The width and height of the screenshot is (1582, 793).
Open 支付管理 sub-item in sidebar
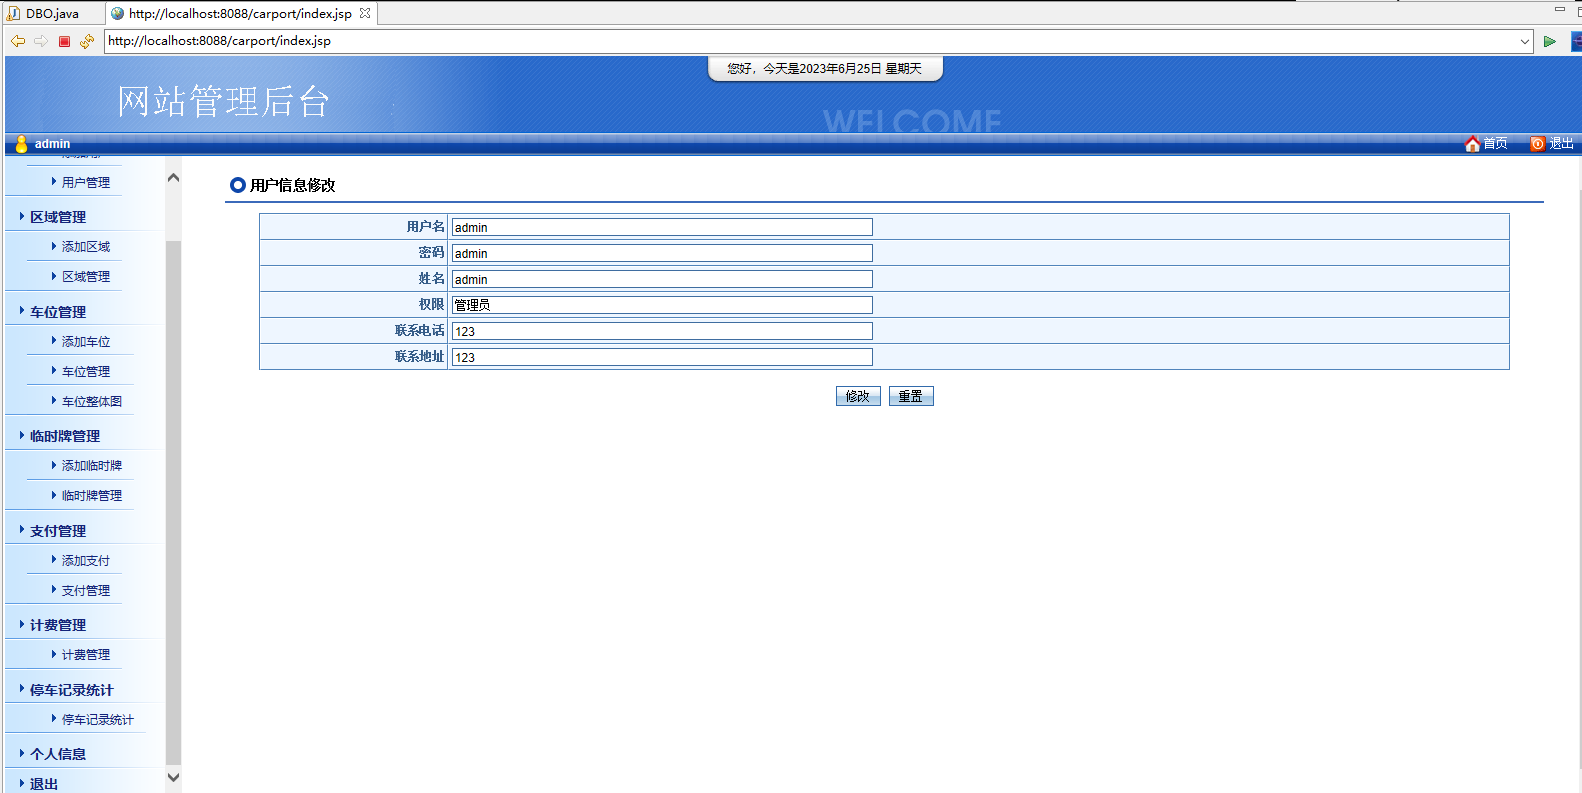(x=86, y=591)
